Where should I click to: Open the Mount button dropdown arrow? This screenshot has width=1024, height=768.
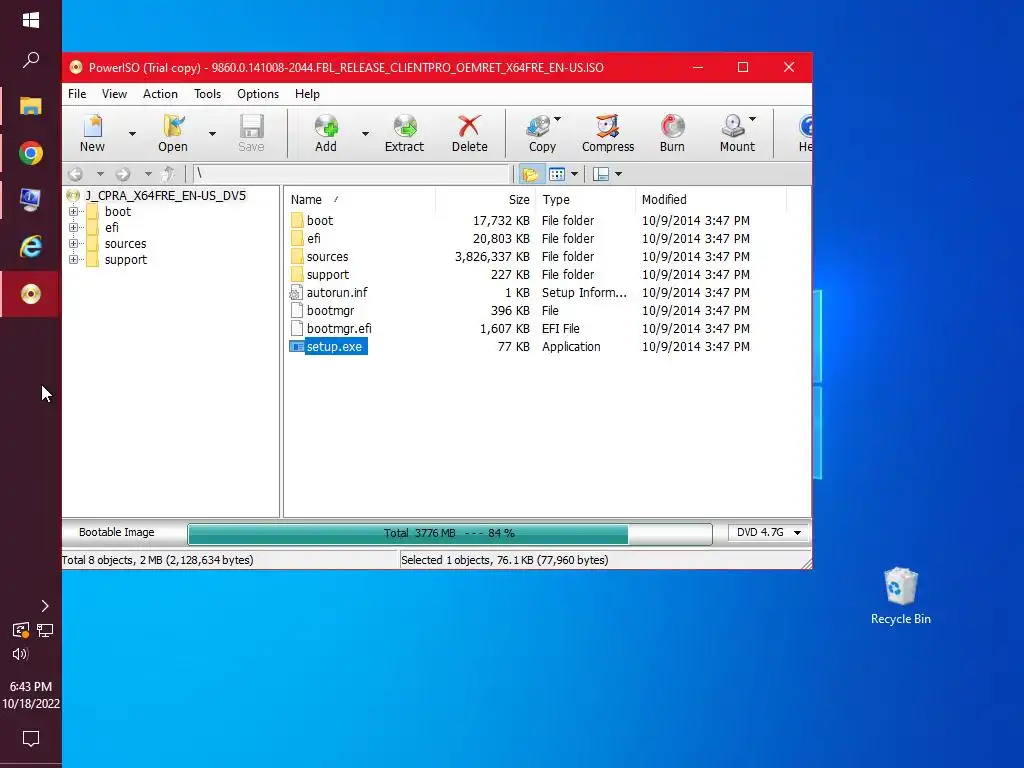(x=752, y=119)
